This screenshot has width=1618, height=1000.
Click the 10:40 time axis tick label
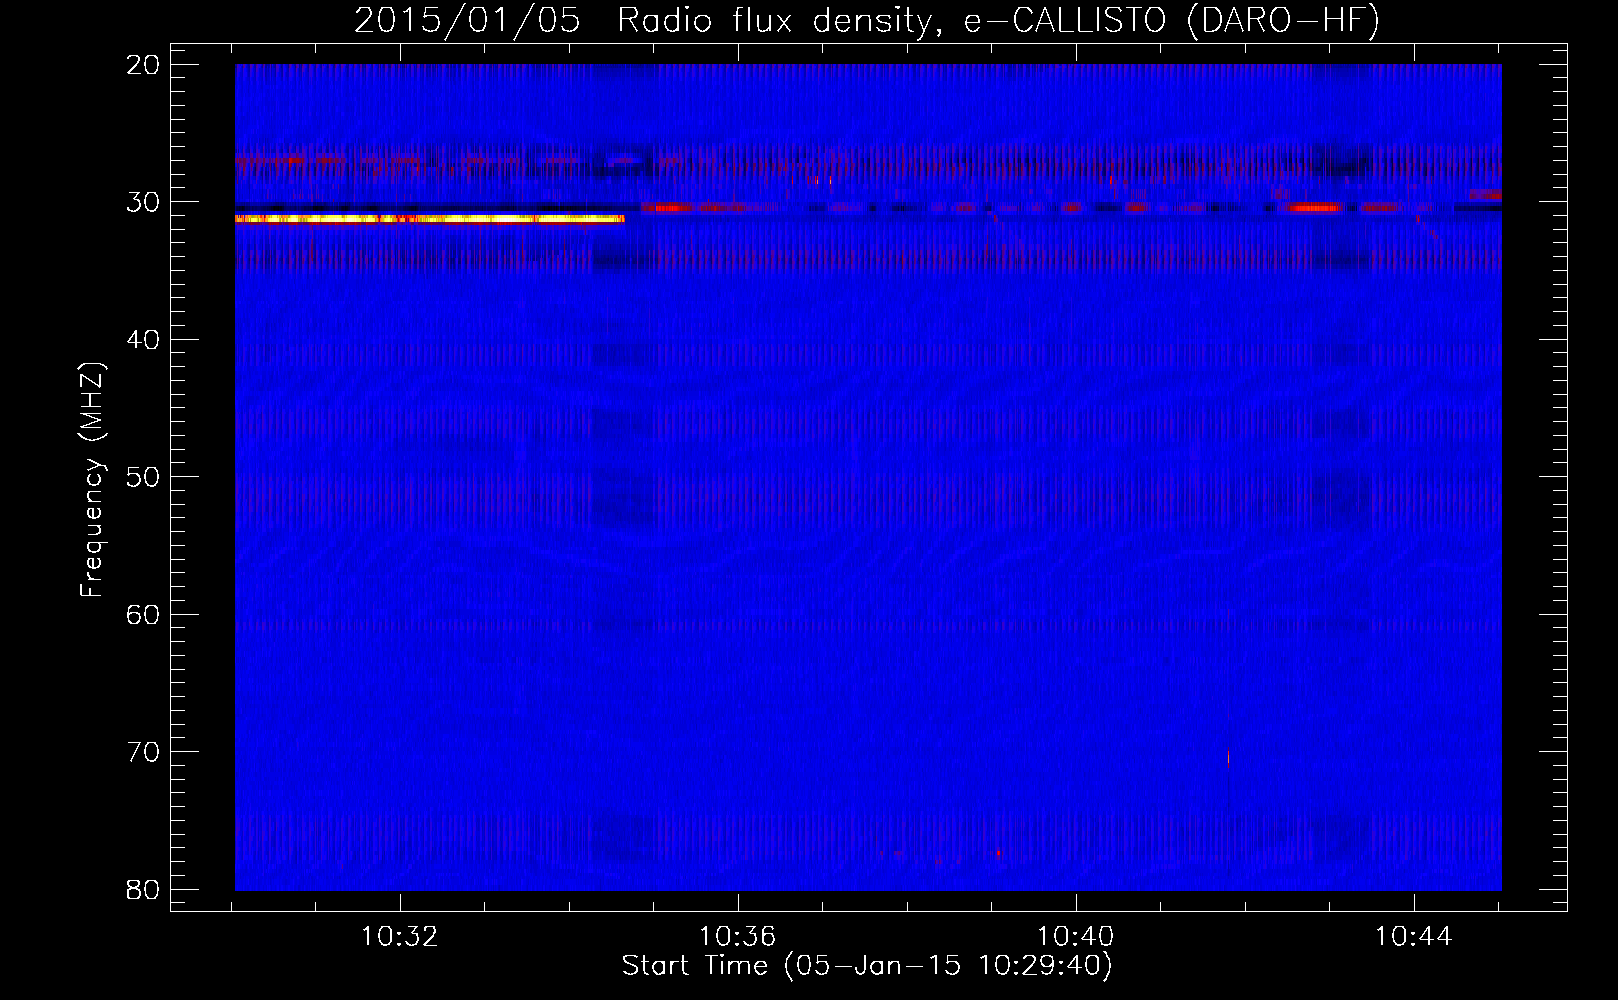[1076, 937]
